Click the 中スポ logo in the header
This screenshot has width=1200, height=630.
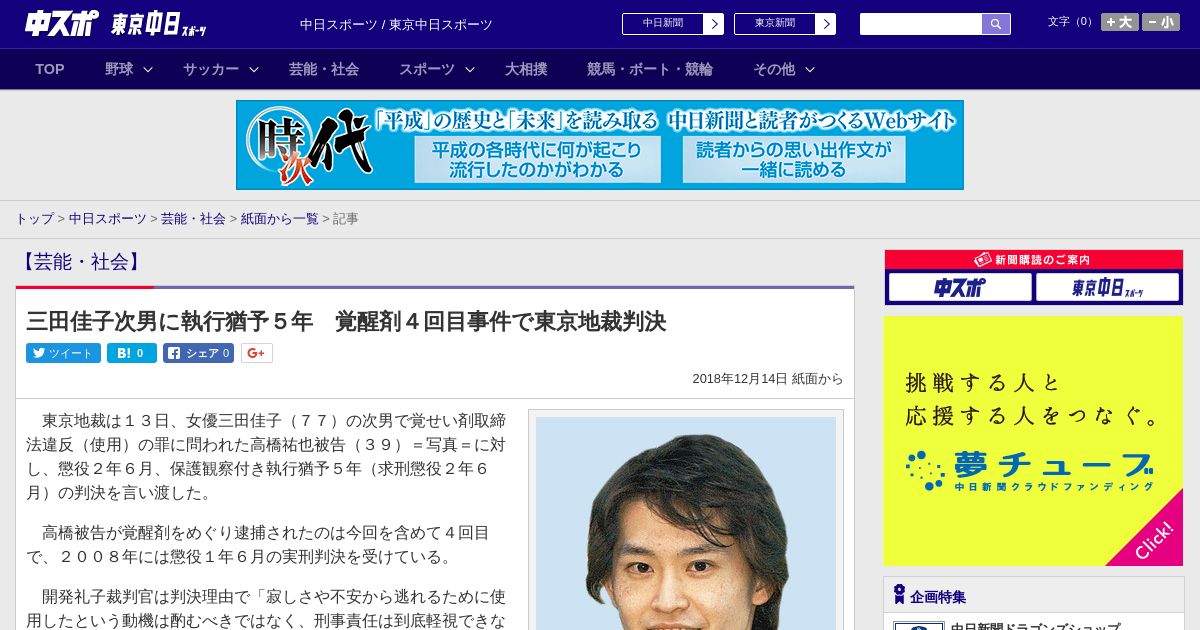click(x=62, y=24)
